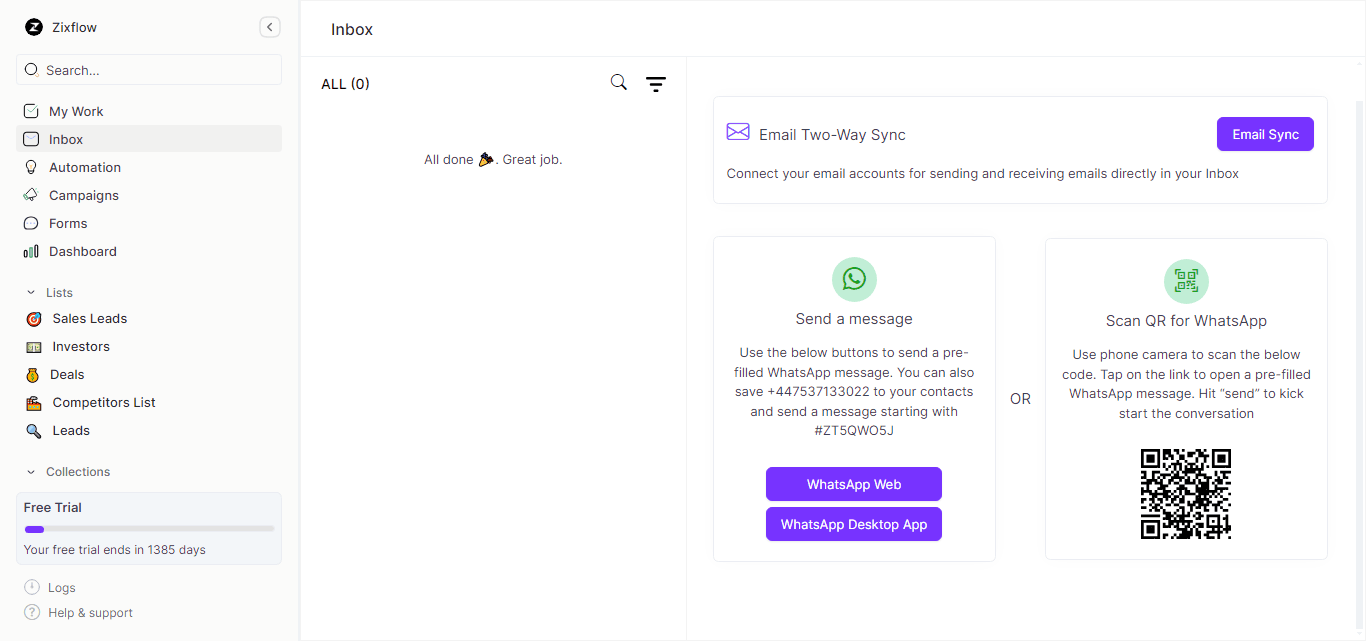1366x641 pixels.
Task: Click the Zixflow logo
Action: pos(34,27)
